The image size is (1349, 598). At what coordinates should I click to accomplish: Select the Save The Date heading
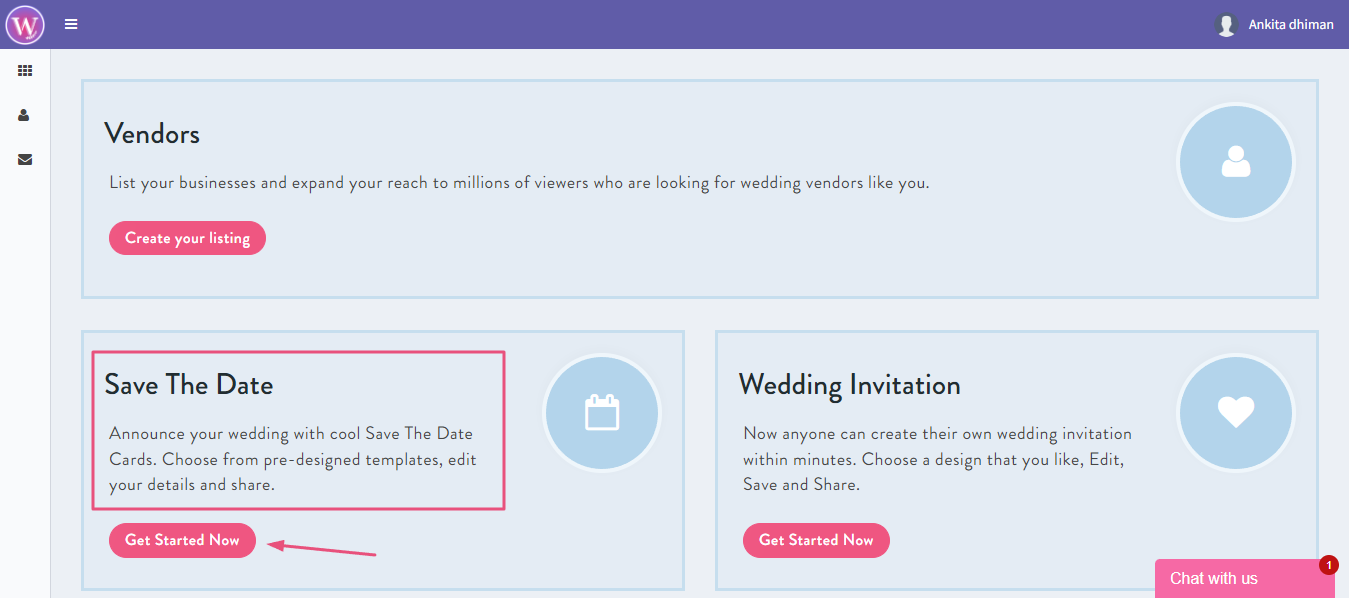189,385
